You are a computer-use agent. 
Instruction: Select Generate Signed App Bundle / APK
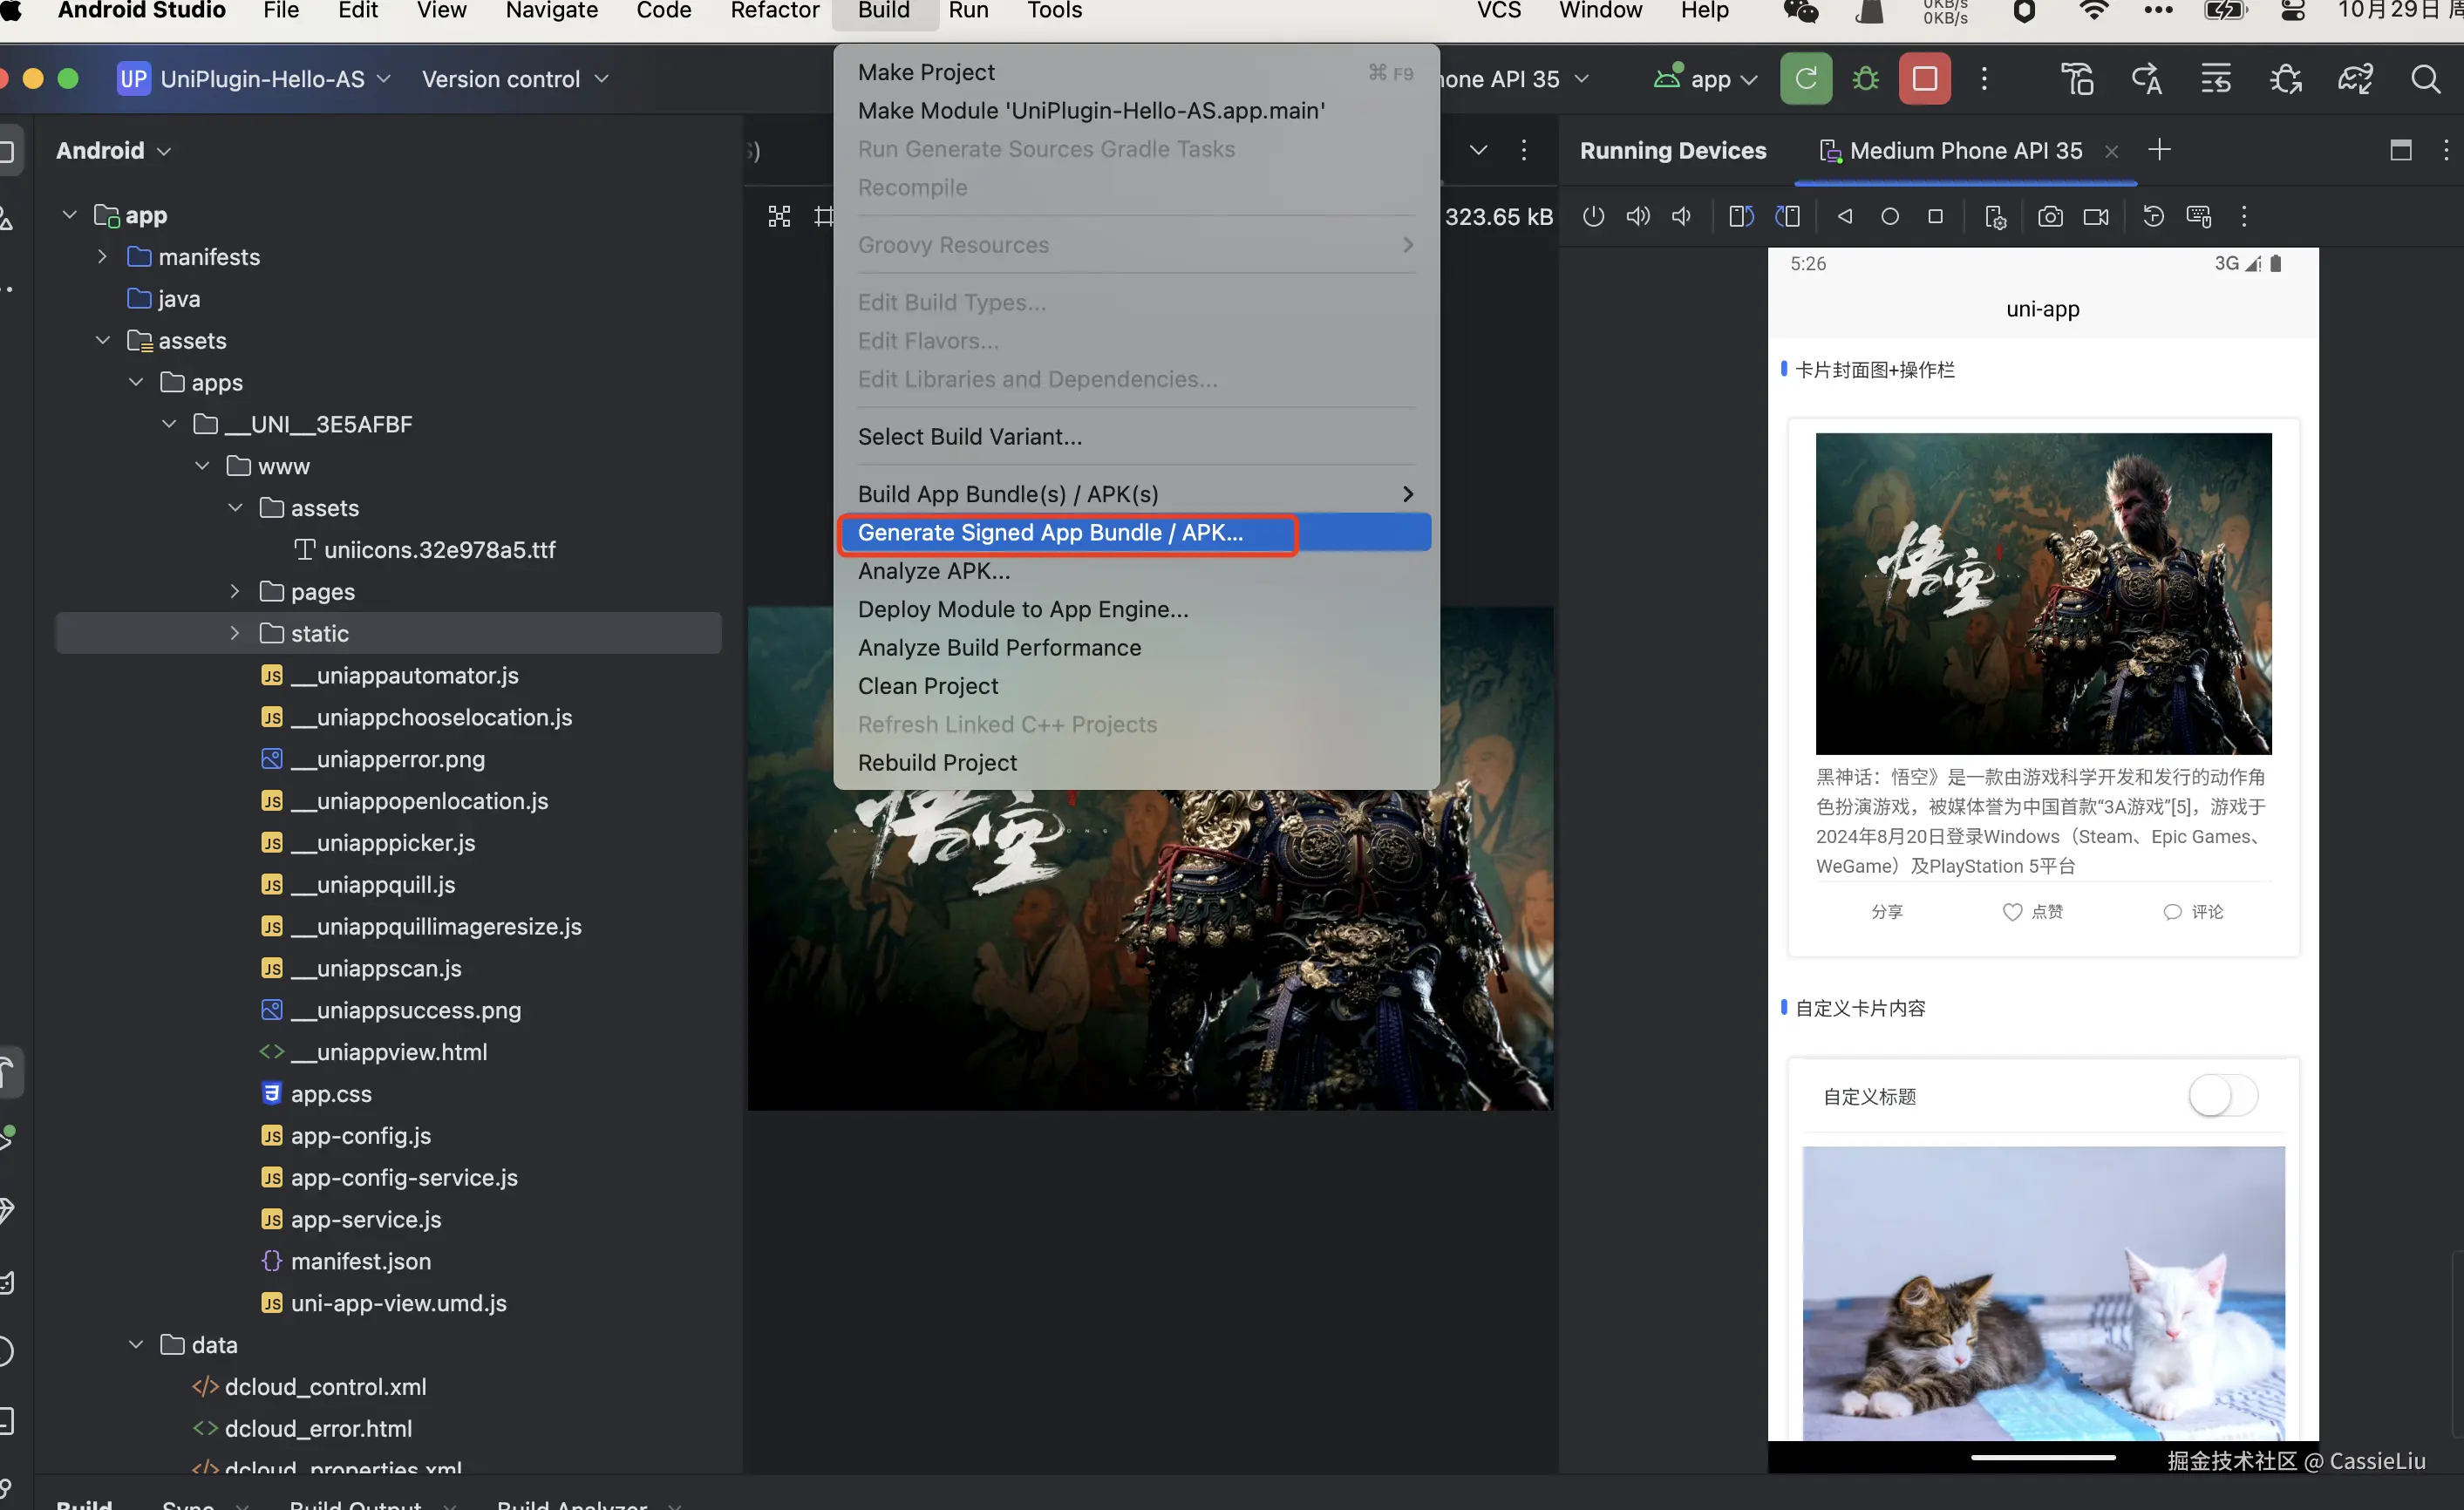click(1050, 532)
